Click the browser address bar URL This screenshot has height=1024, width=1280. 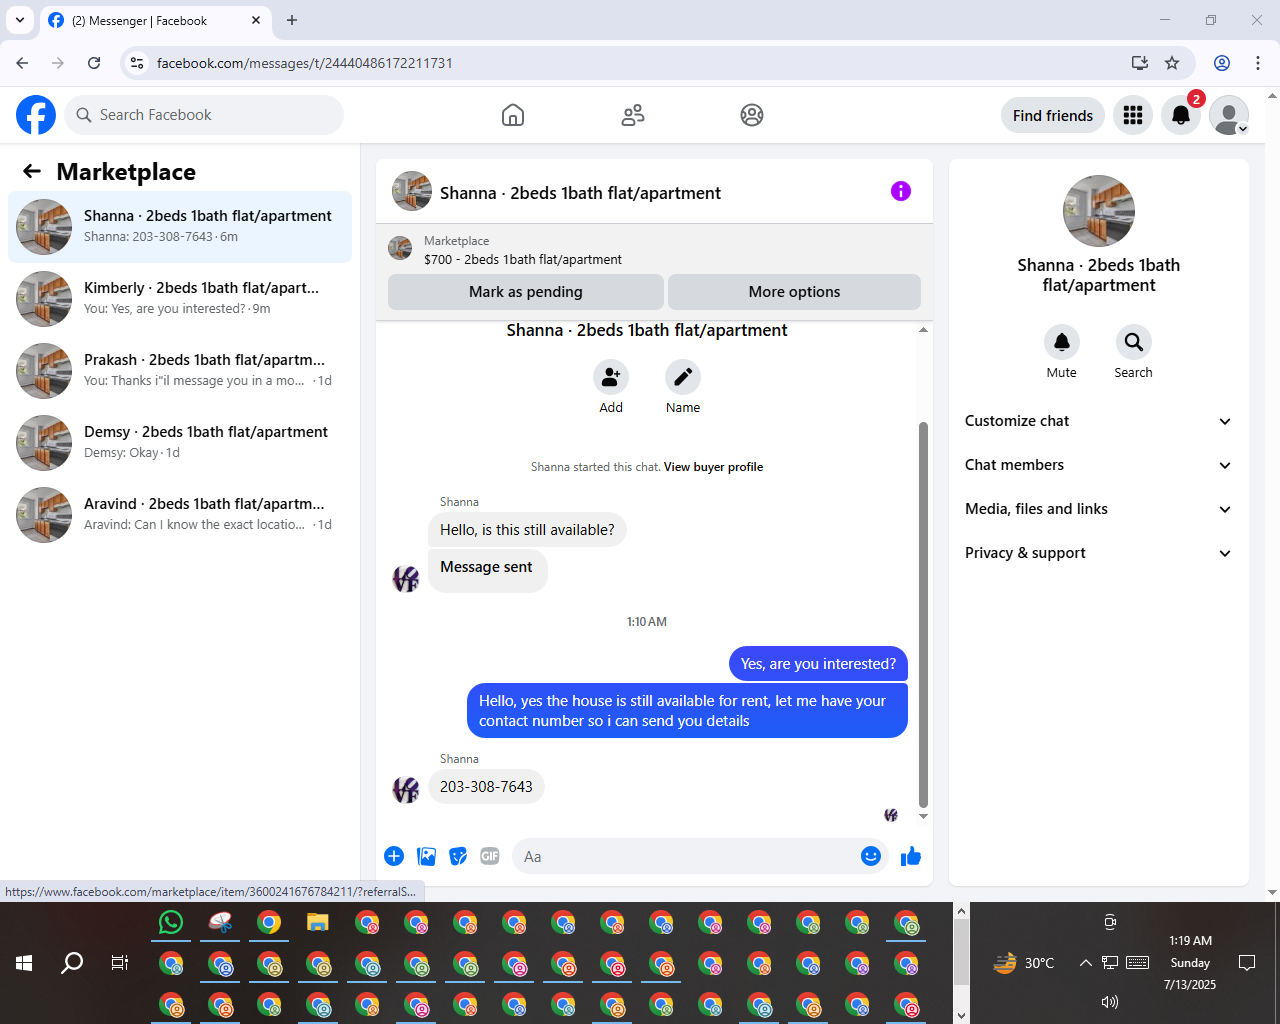tap(304, 63)
